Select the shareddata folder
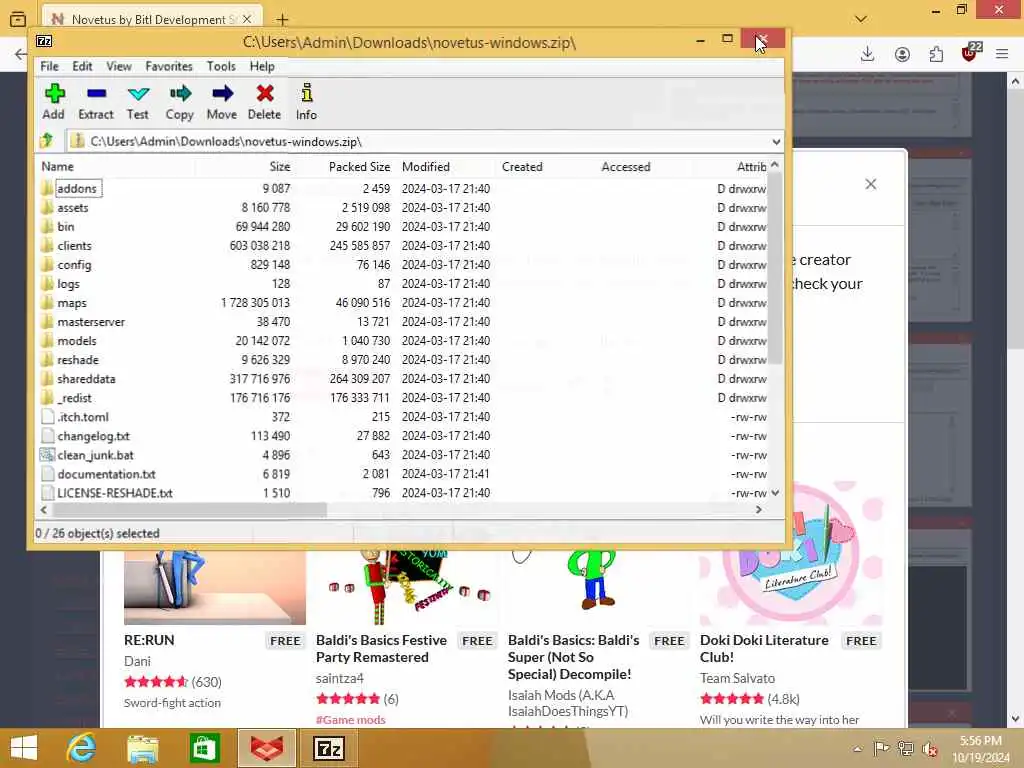This screenshot has width=1024, height=768. click(86, 379)
